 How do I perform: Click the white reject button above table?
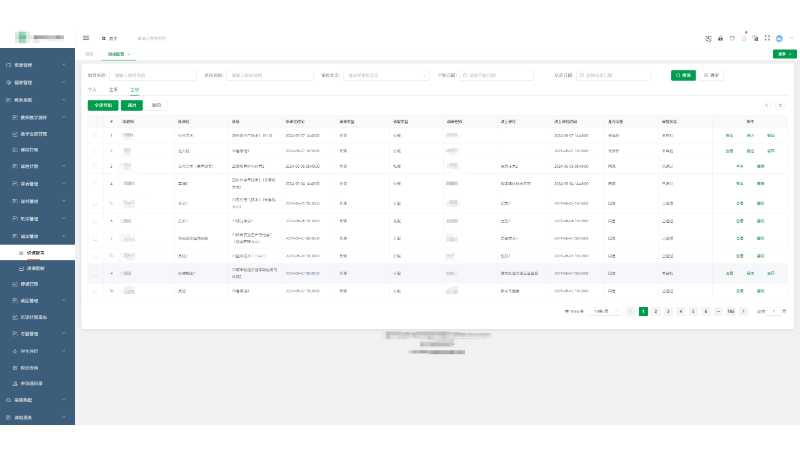click(x=157, y=105)
